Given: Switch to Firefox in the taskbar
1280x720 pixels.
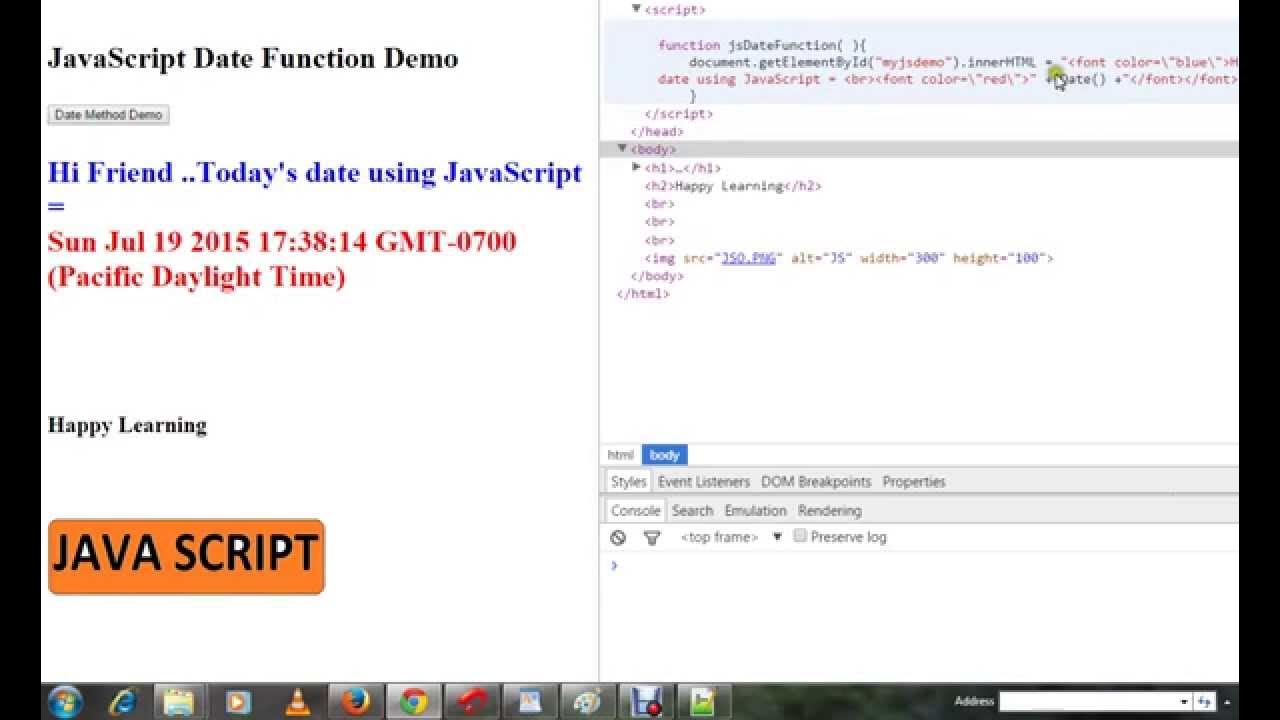Looking at the screenshot, I should (x=355, y=702).
